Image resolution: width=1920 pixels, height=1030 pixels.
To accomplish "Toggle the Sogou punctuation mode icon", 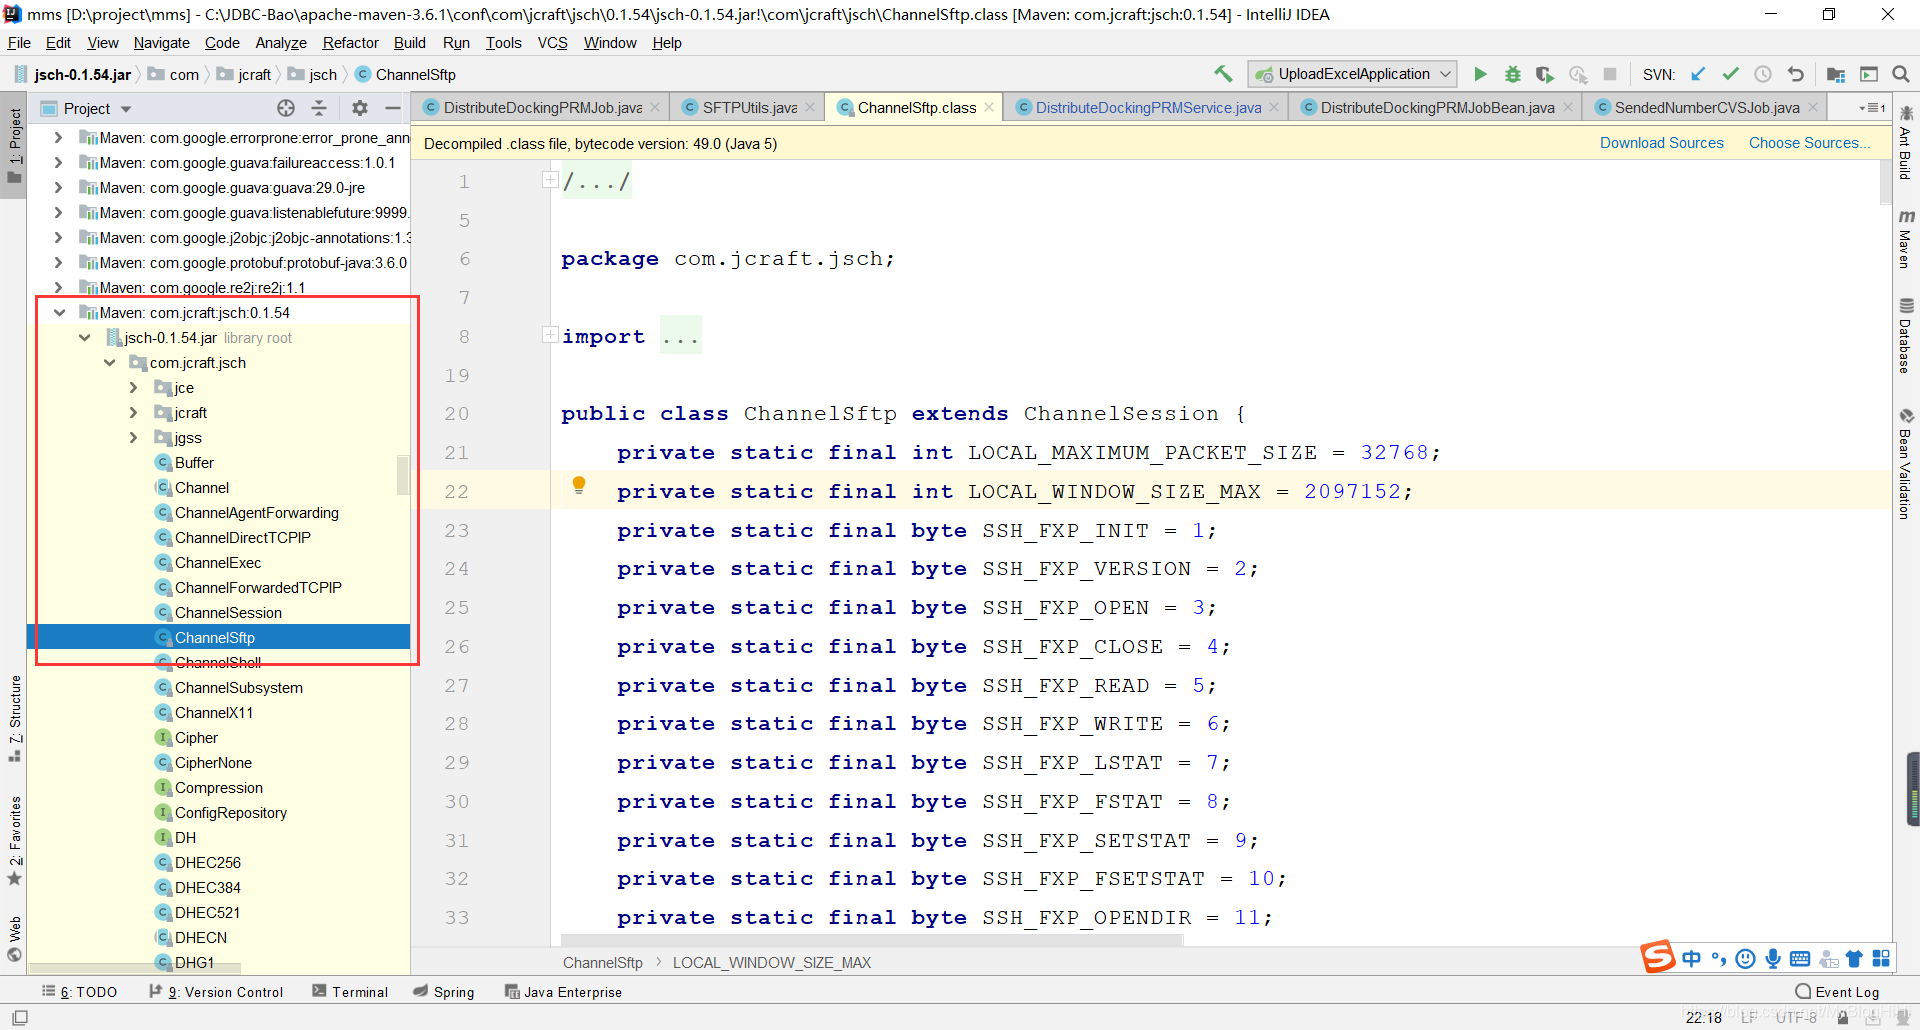I will (x=1719, y=959).
